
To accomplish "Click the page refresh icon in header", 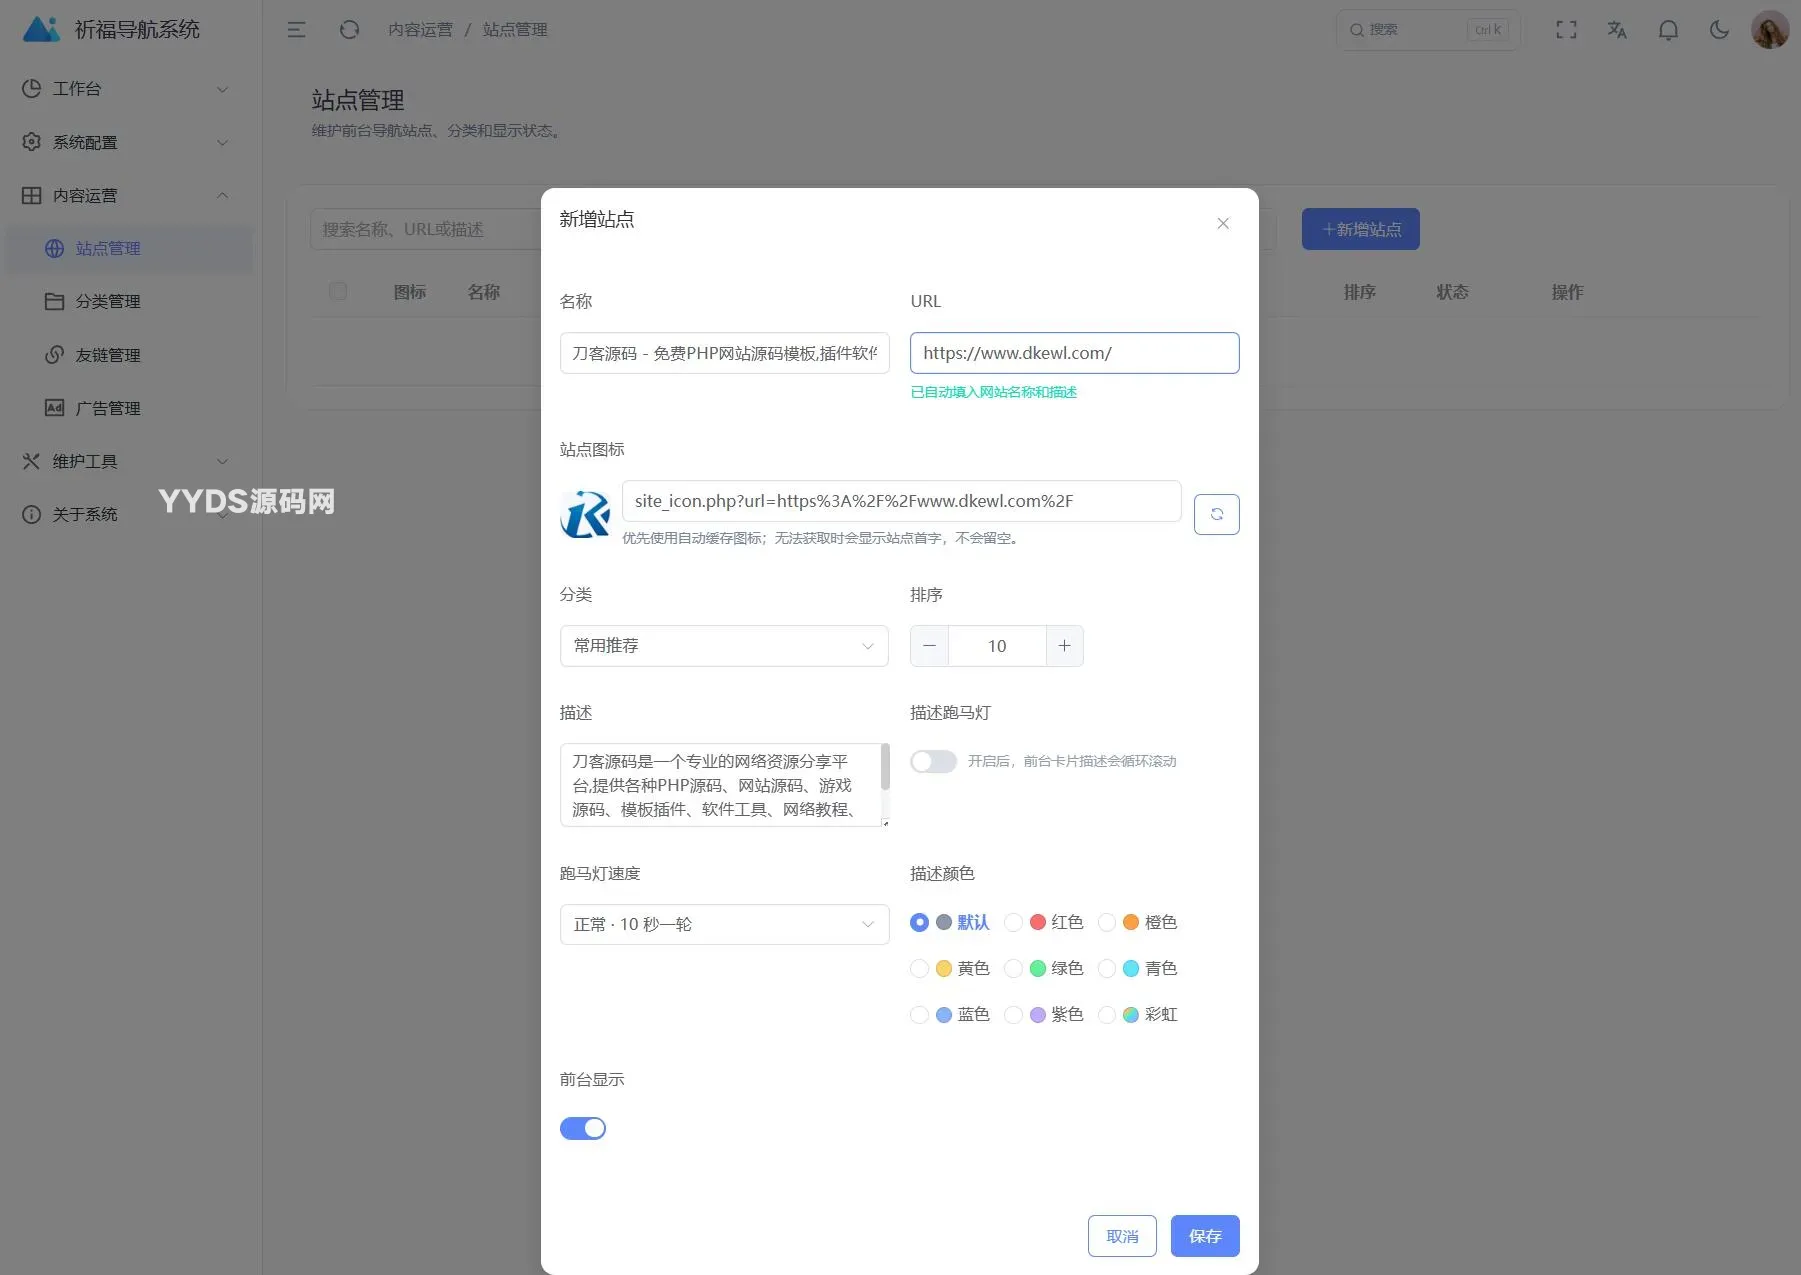I will (349, 30).
